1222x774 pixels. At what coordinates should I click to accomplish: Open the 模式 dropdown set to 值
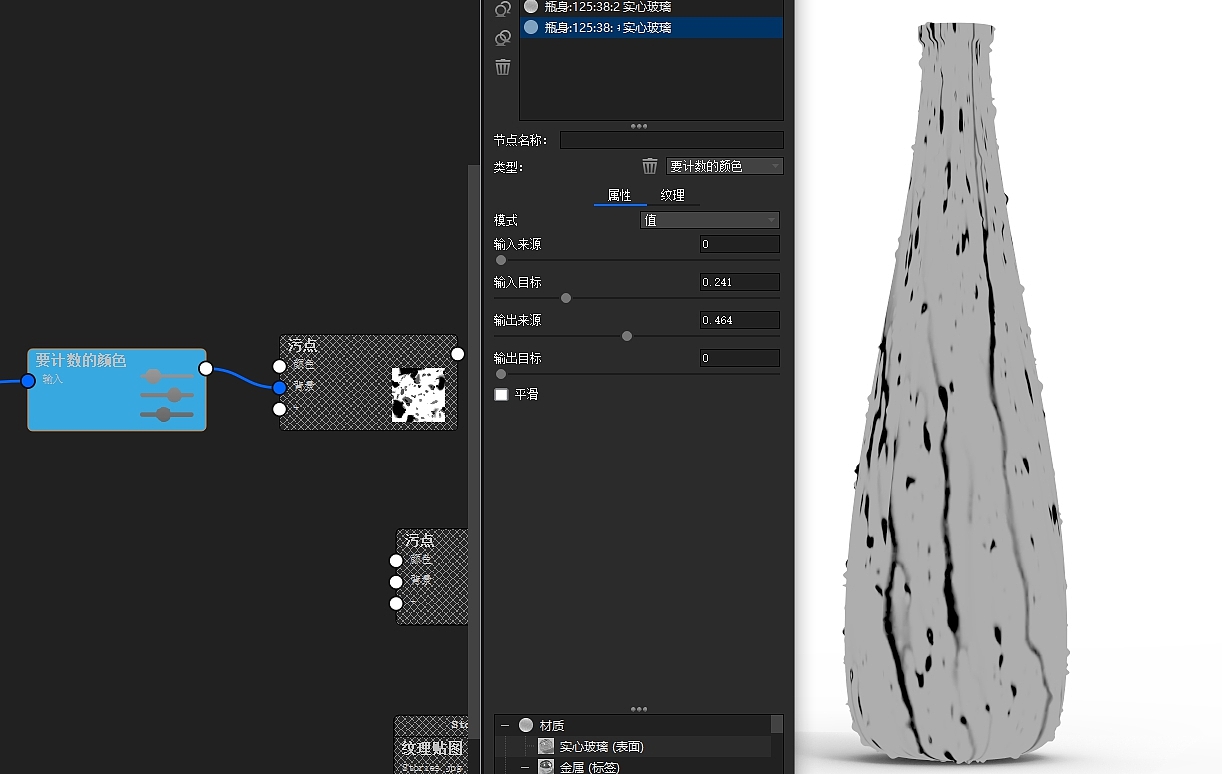tap(709, 220)
